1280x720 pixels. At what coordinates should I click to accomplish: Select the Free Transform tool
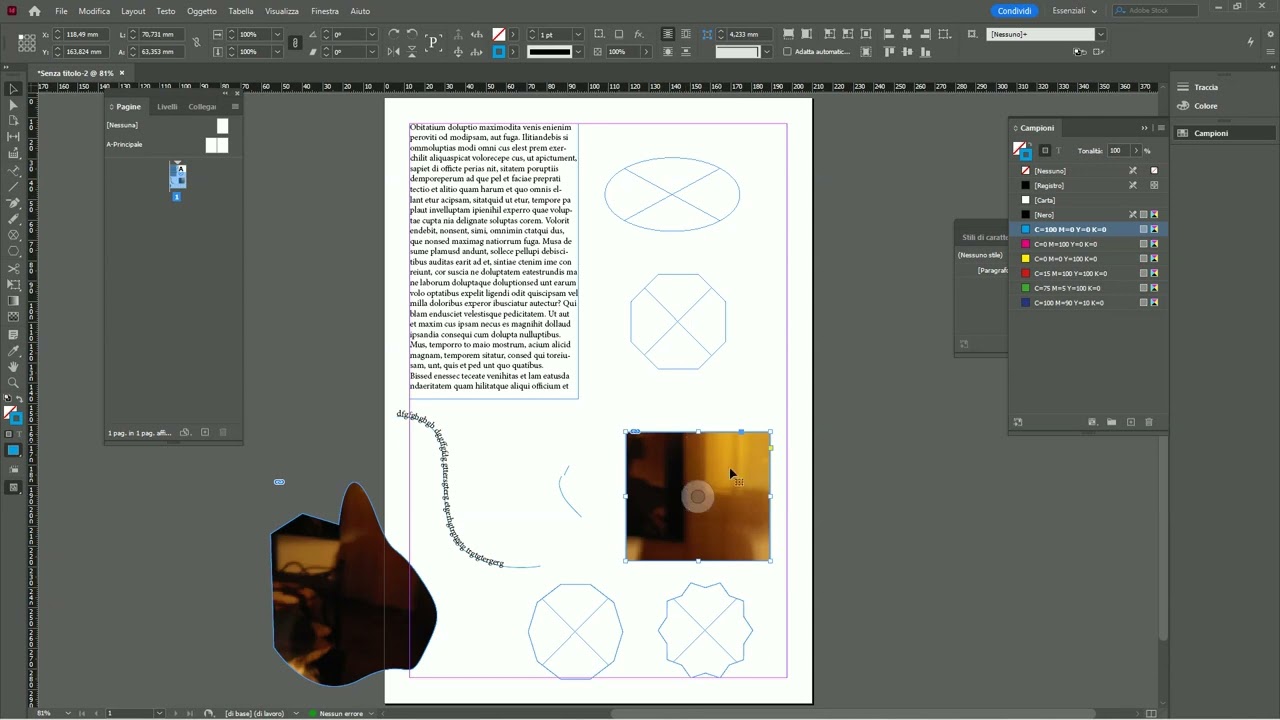click(x=13, y=284)
